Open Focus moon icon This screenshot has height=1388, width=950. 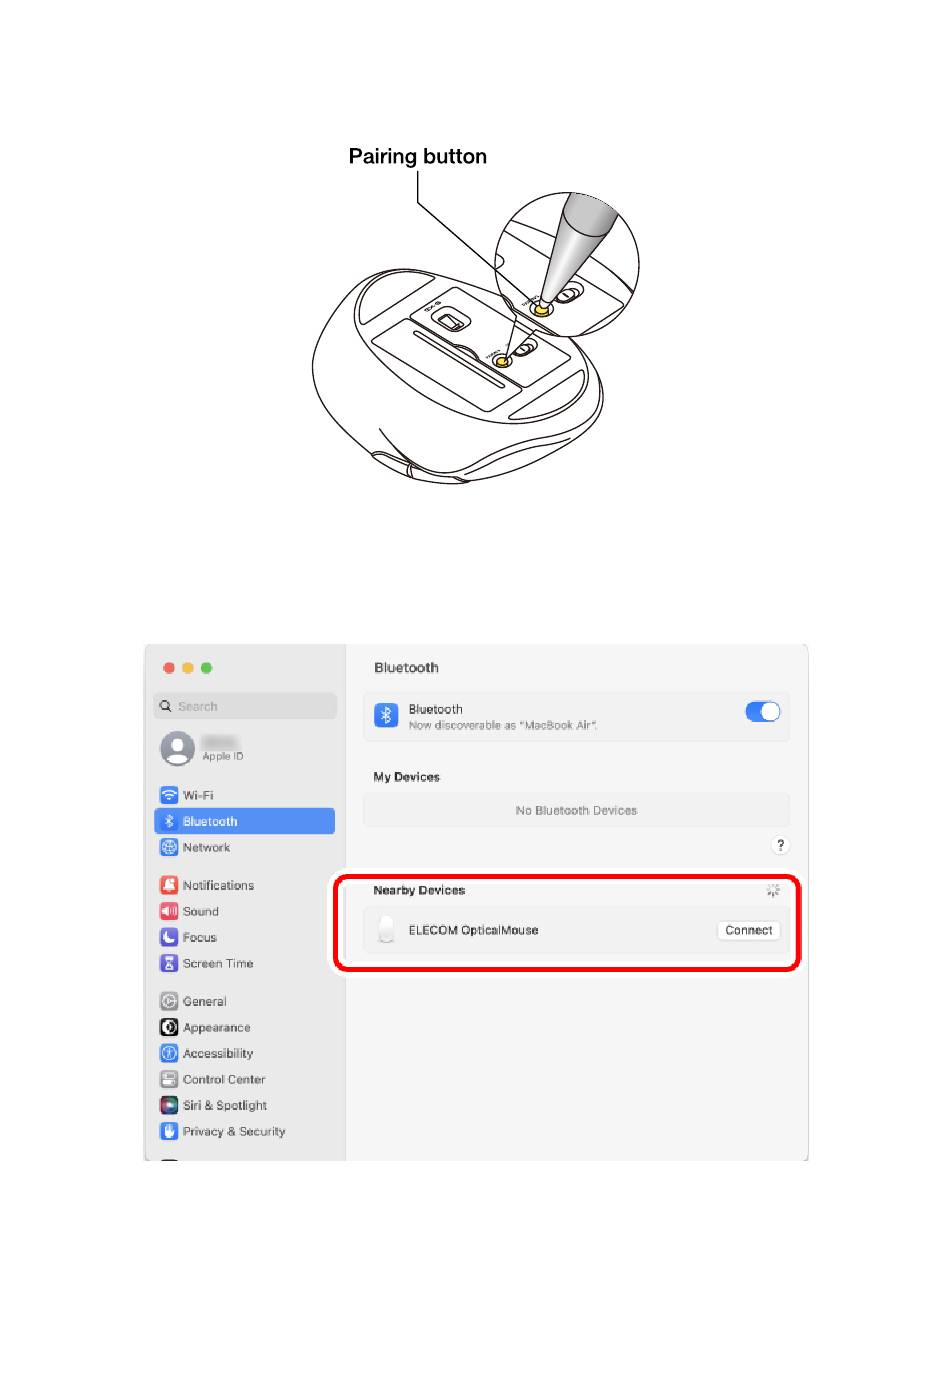[169, 937]
